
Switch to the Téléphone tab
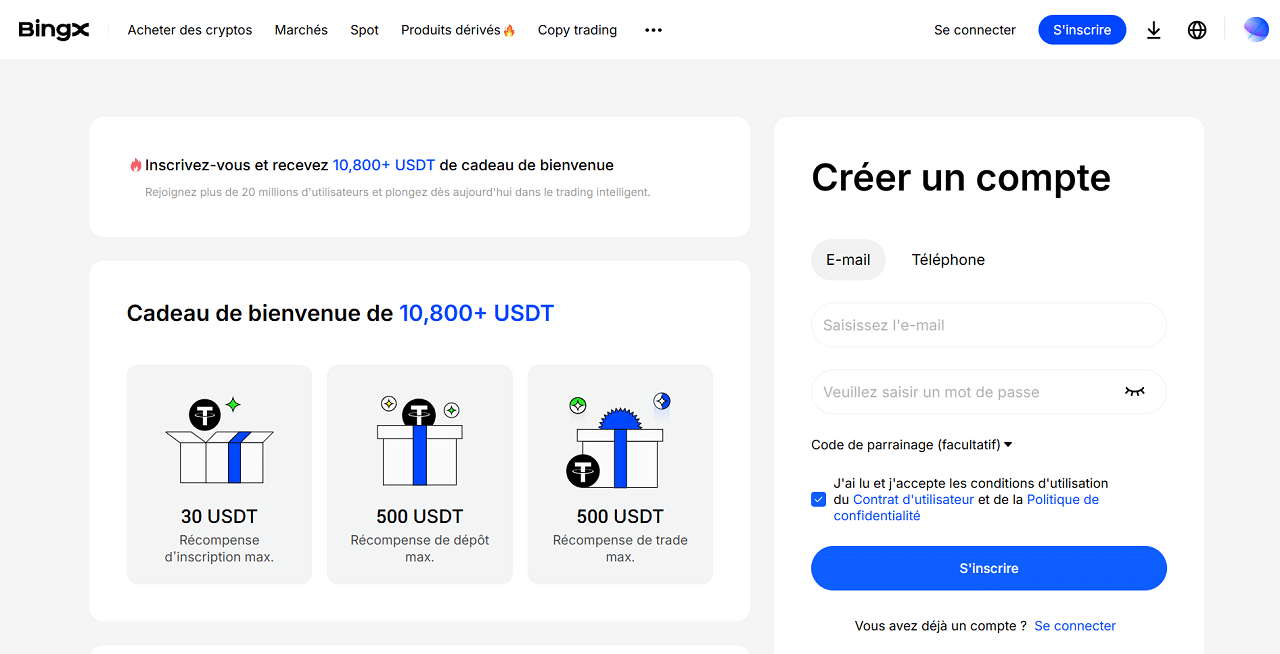[x=948, y=260]
